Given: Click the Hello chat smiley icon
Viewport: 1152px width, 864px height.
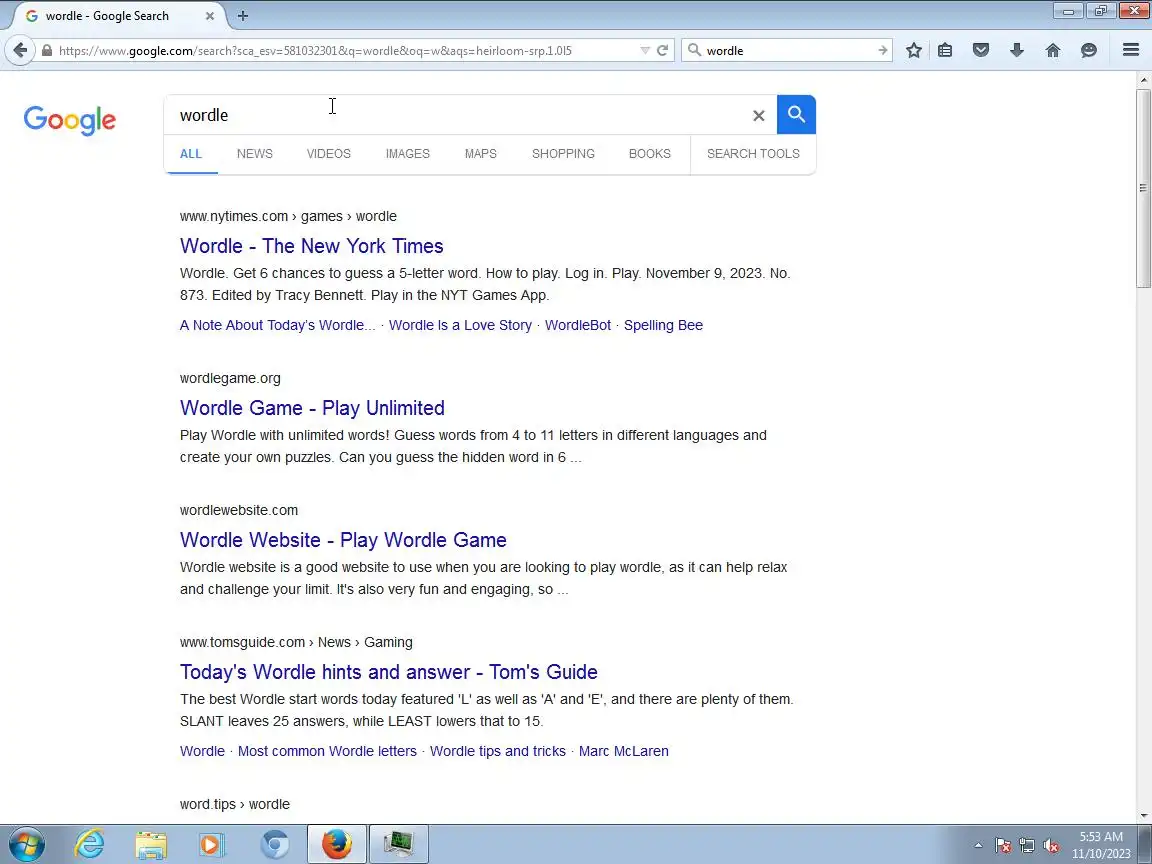Looking at the screenshot, I should [x=1089, y=50].
